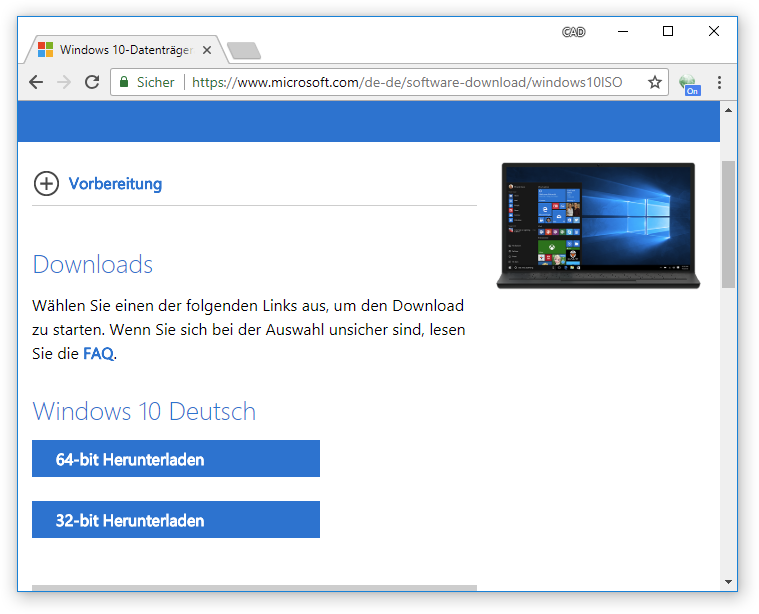759x614 pixels.
Task: Click the Windows 10 laptop image
Action: [x=598, y=225]
